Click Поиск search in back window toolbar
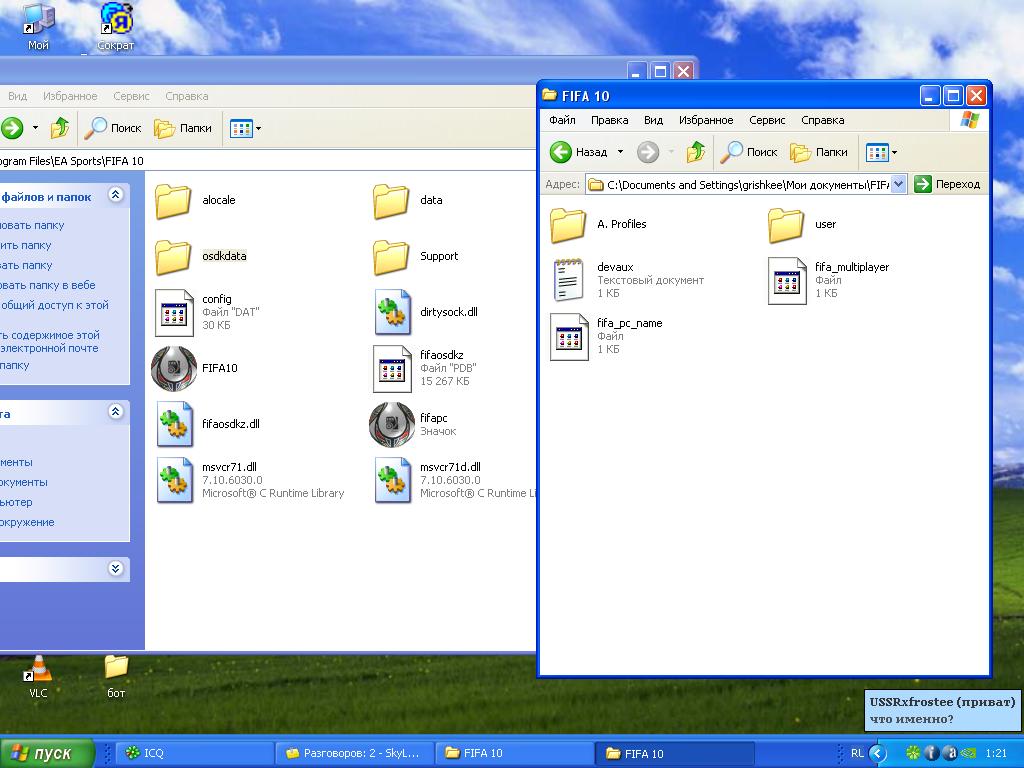The image size is (1024, 768). pyautogui.click(x=113, y=128)
